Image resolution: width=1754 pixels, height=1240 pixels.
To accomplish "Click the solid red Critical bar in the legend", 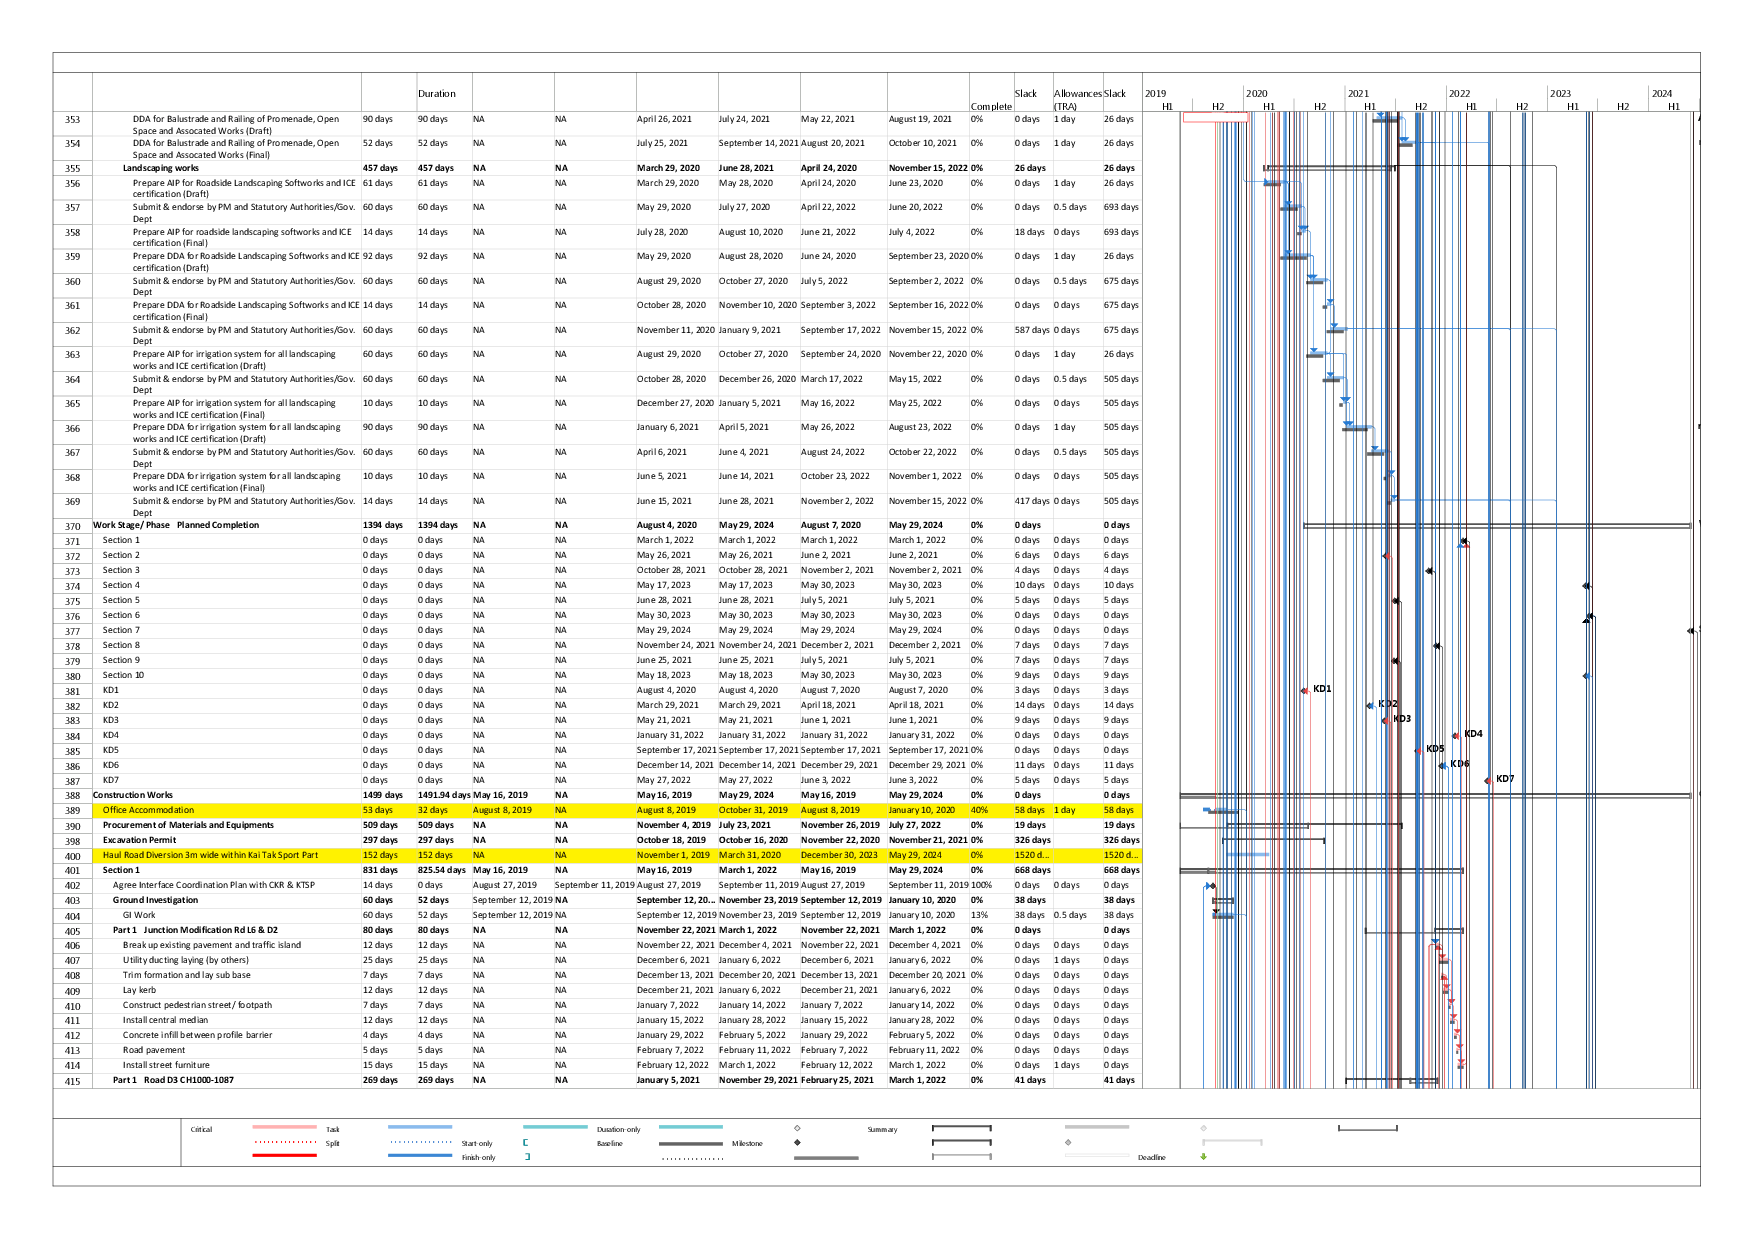I will pos(284,1156).
